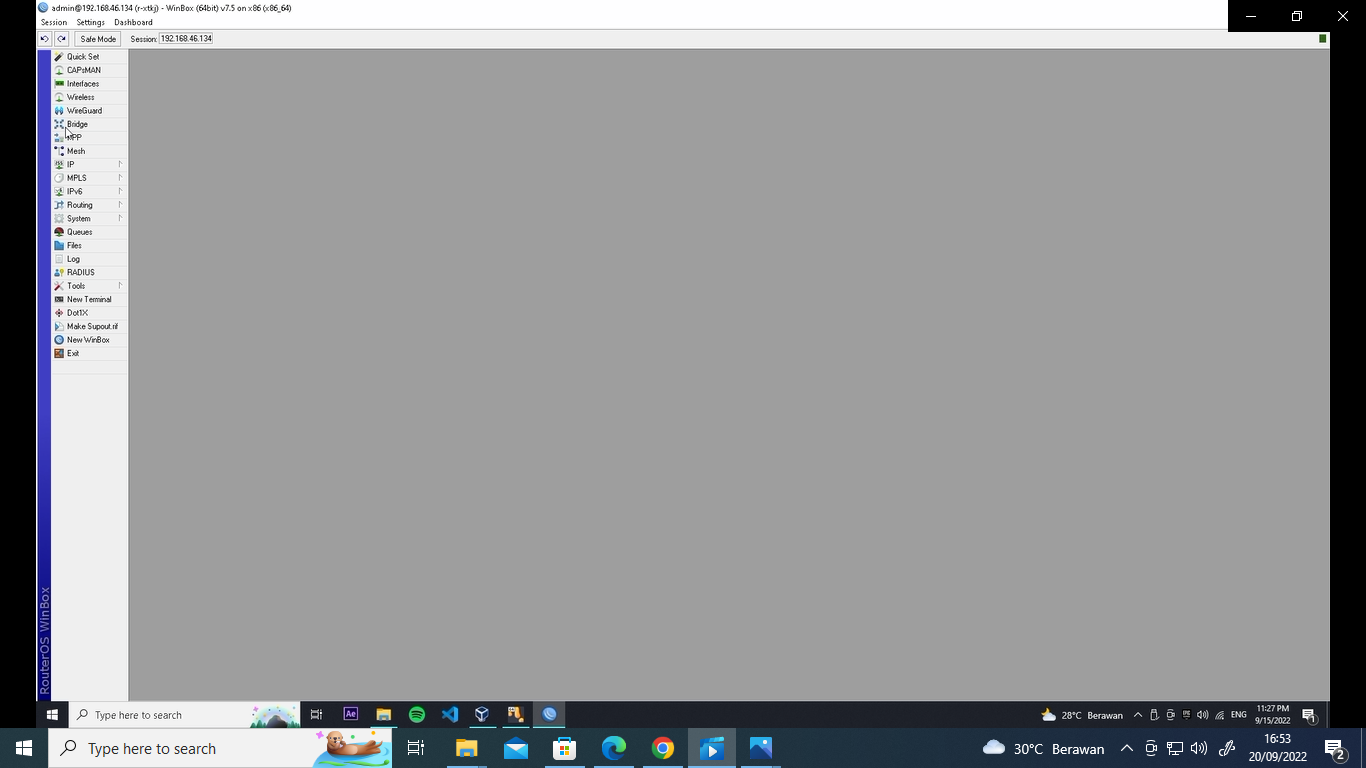This screenshot has width=1366, height=768.
Task: Launch New Terminal from the sidebar
Action: 89,299
